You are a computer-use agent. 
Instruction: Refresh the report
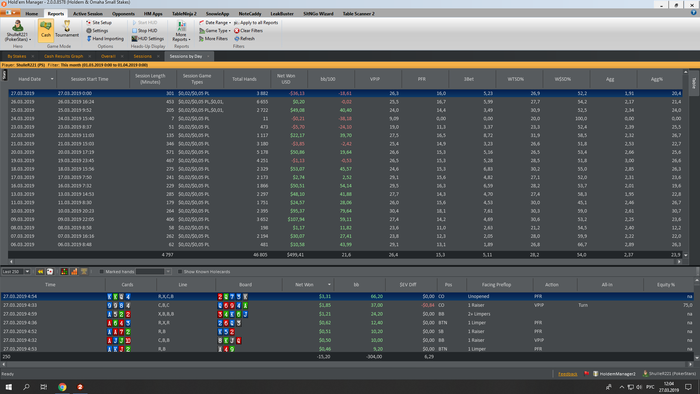245,39
